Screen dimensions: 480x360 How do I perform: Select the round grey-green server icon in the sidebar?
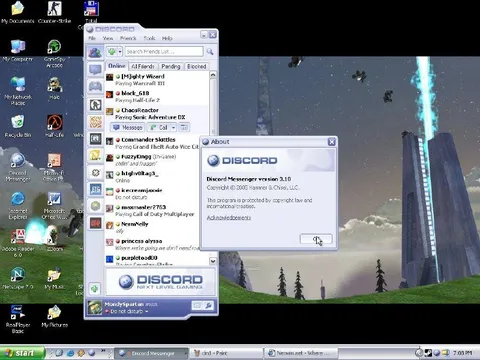(x=96, y=206)
